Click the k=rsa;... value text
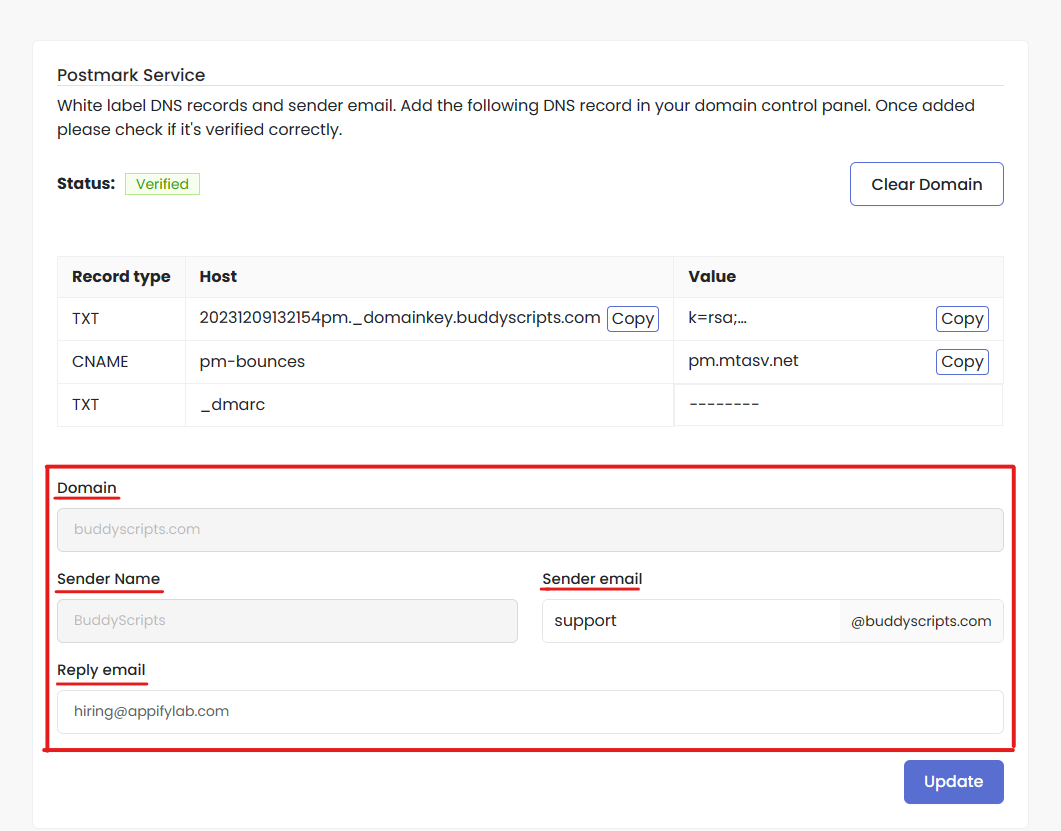Screen dimensions: 1061x831 (x=717, y=318)
